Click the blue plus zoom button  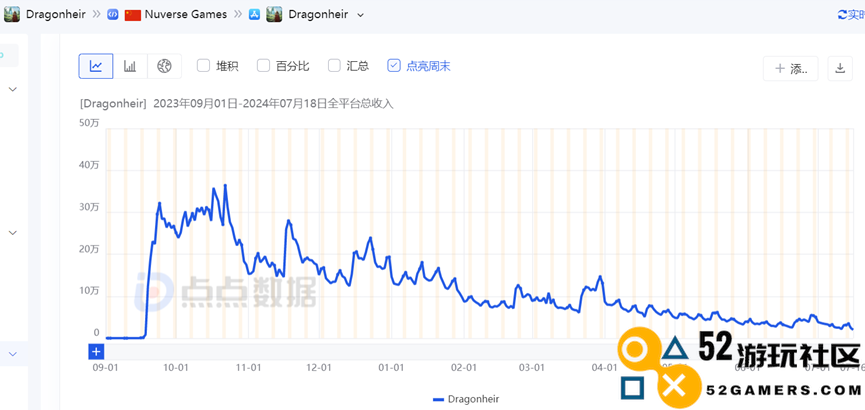pyautogui.click(x=96, y=352)
